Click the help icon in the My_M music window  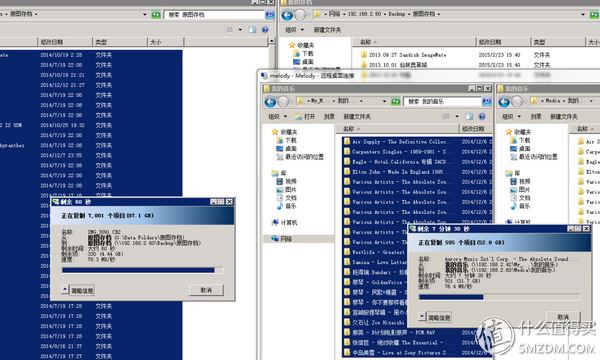coord(482,116)
